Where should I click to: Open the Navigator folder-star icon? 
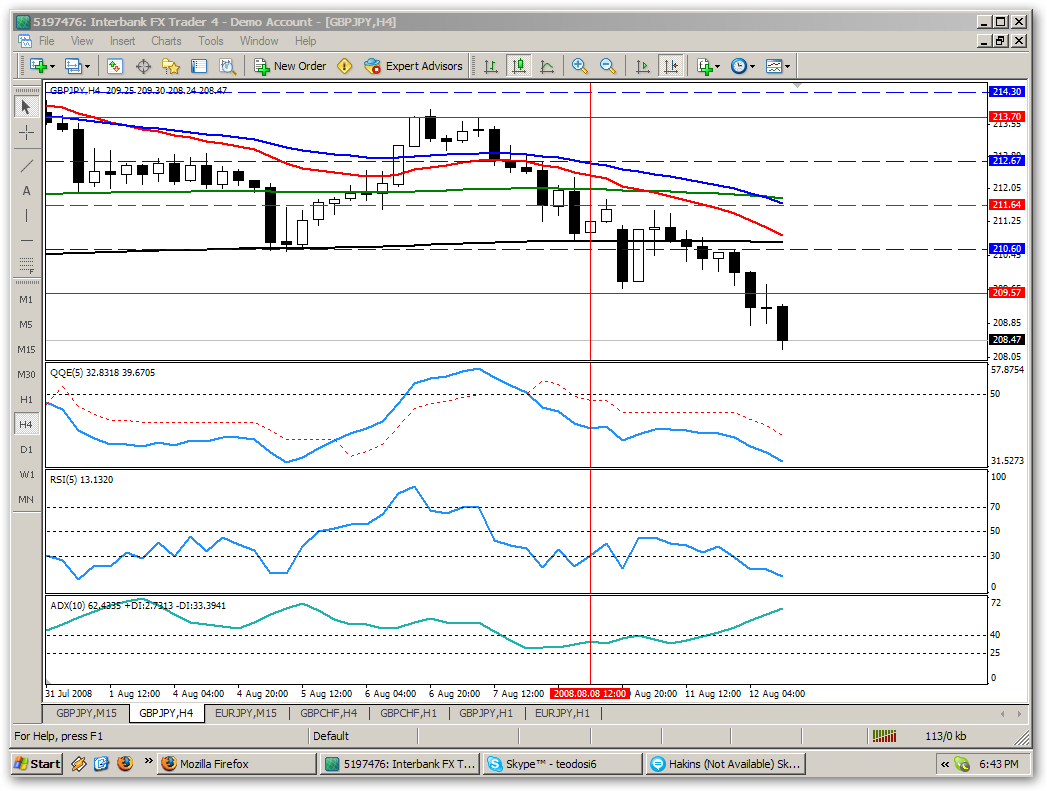(171, 66)
